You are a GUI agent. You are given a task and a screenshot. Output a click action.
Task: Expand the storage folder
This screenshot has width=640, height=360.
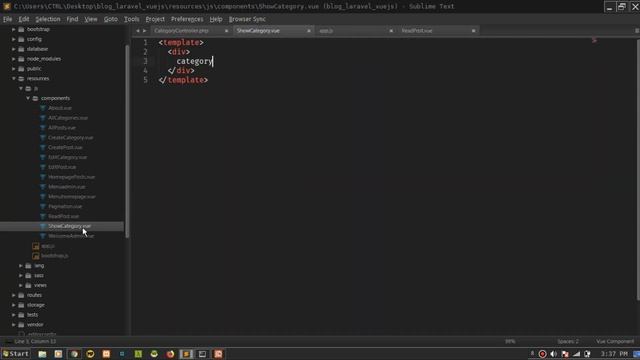tap(14, 305)
